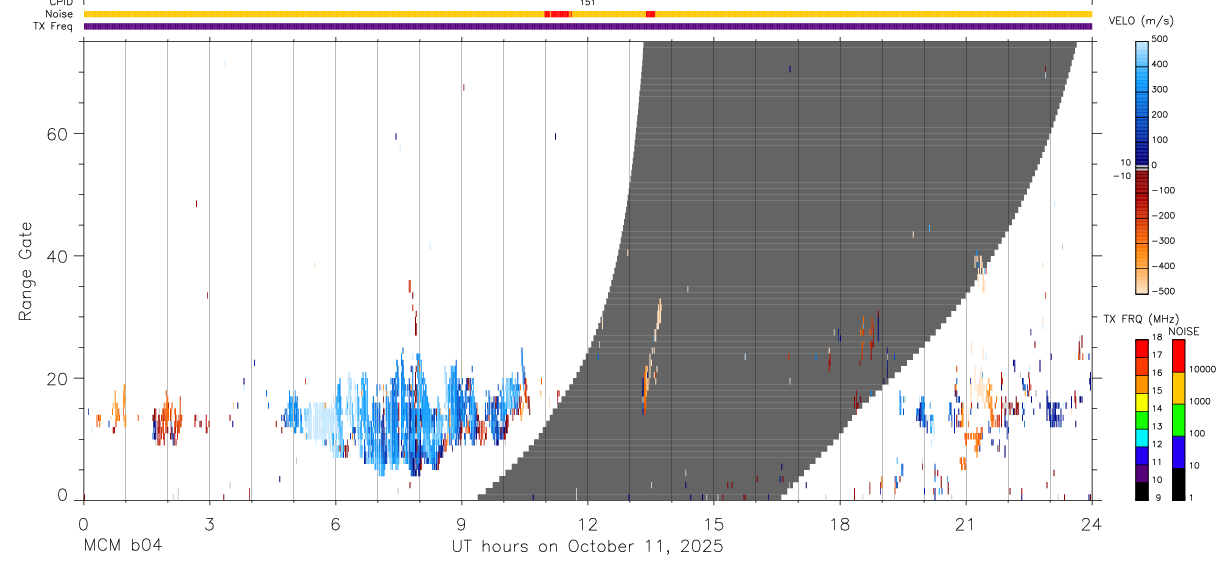The image size is (1228, 567).
Task: Click the yellow 14–15 MHz TX FRQ swatch
Action: pos(1142,400)
